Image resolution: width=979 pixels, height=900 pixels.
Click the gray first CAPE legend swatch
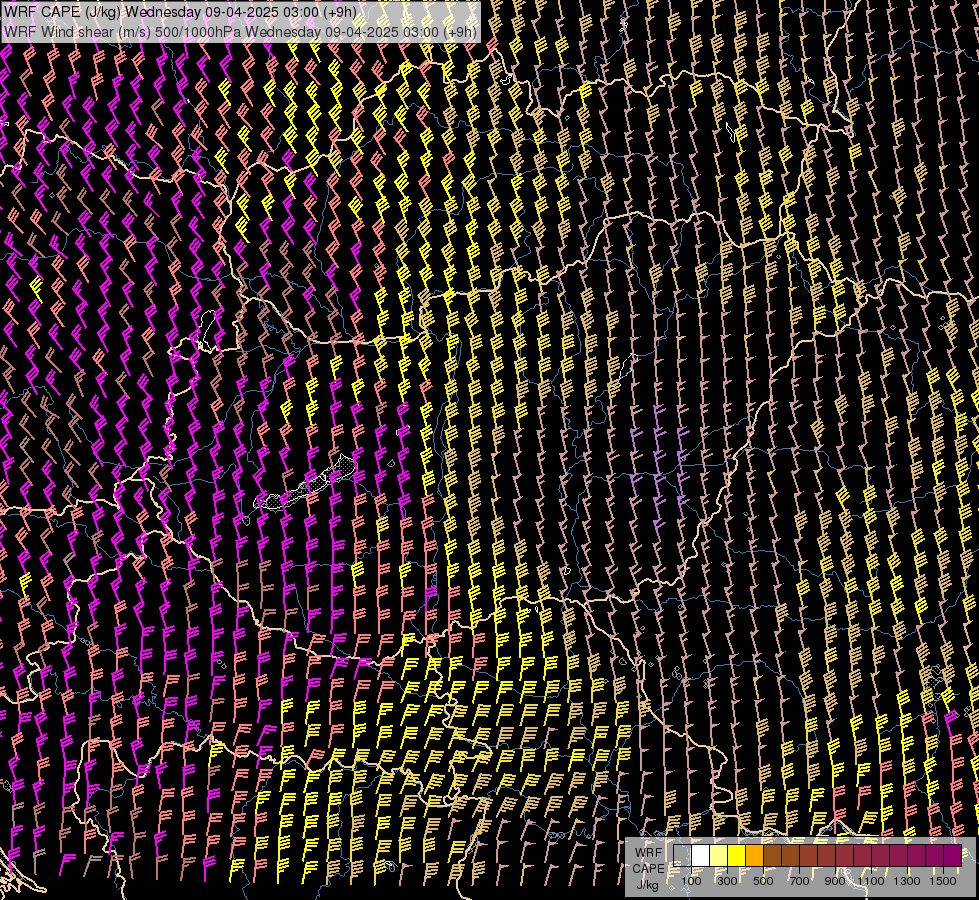click(x=682, y=855)
